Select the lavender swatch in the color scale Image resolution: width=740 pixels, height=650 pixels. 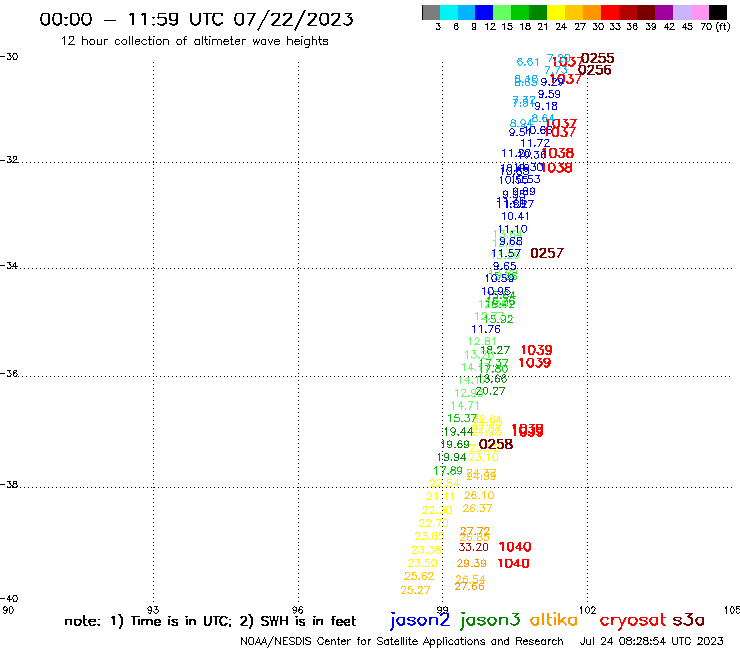pyautogui.click(x=681, y=12)
